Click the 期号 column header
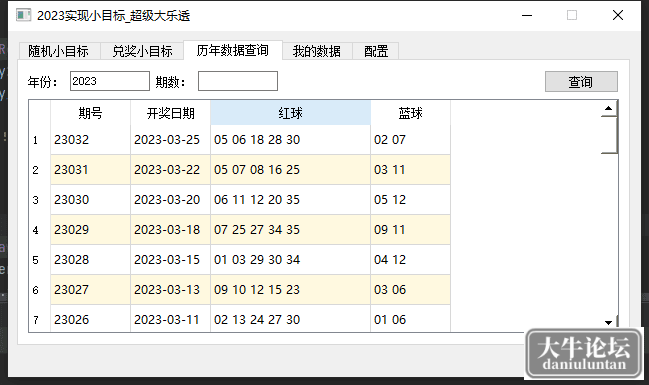The width and height of the screenshot is (649, 385). pos(91,113)
